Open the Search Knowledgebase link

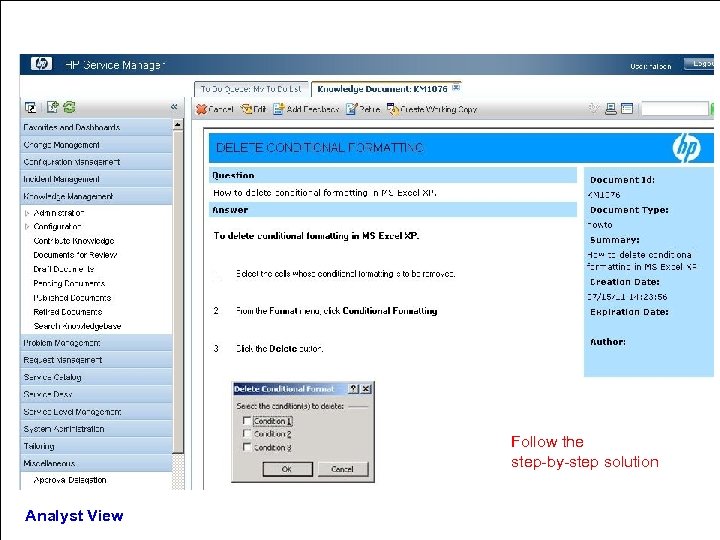[77, 326]
